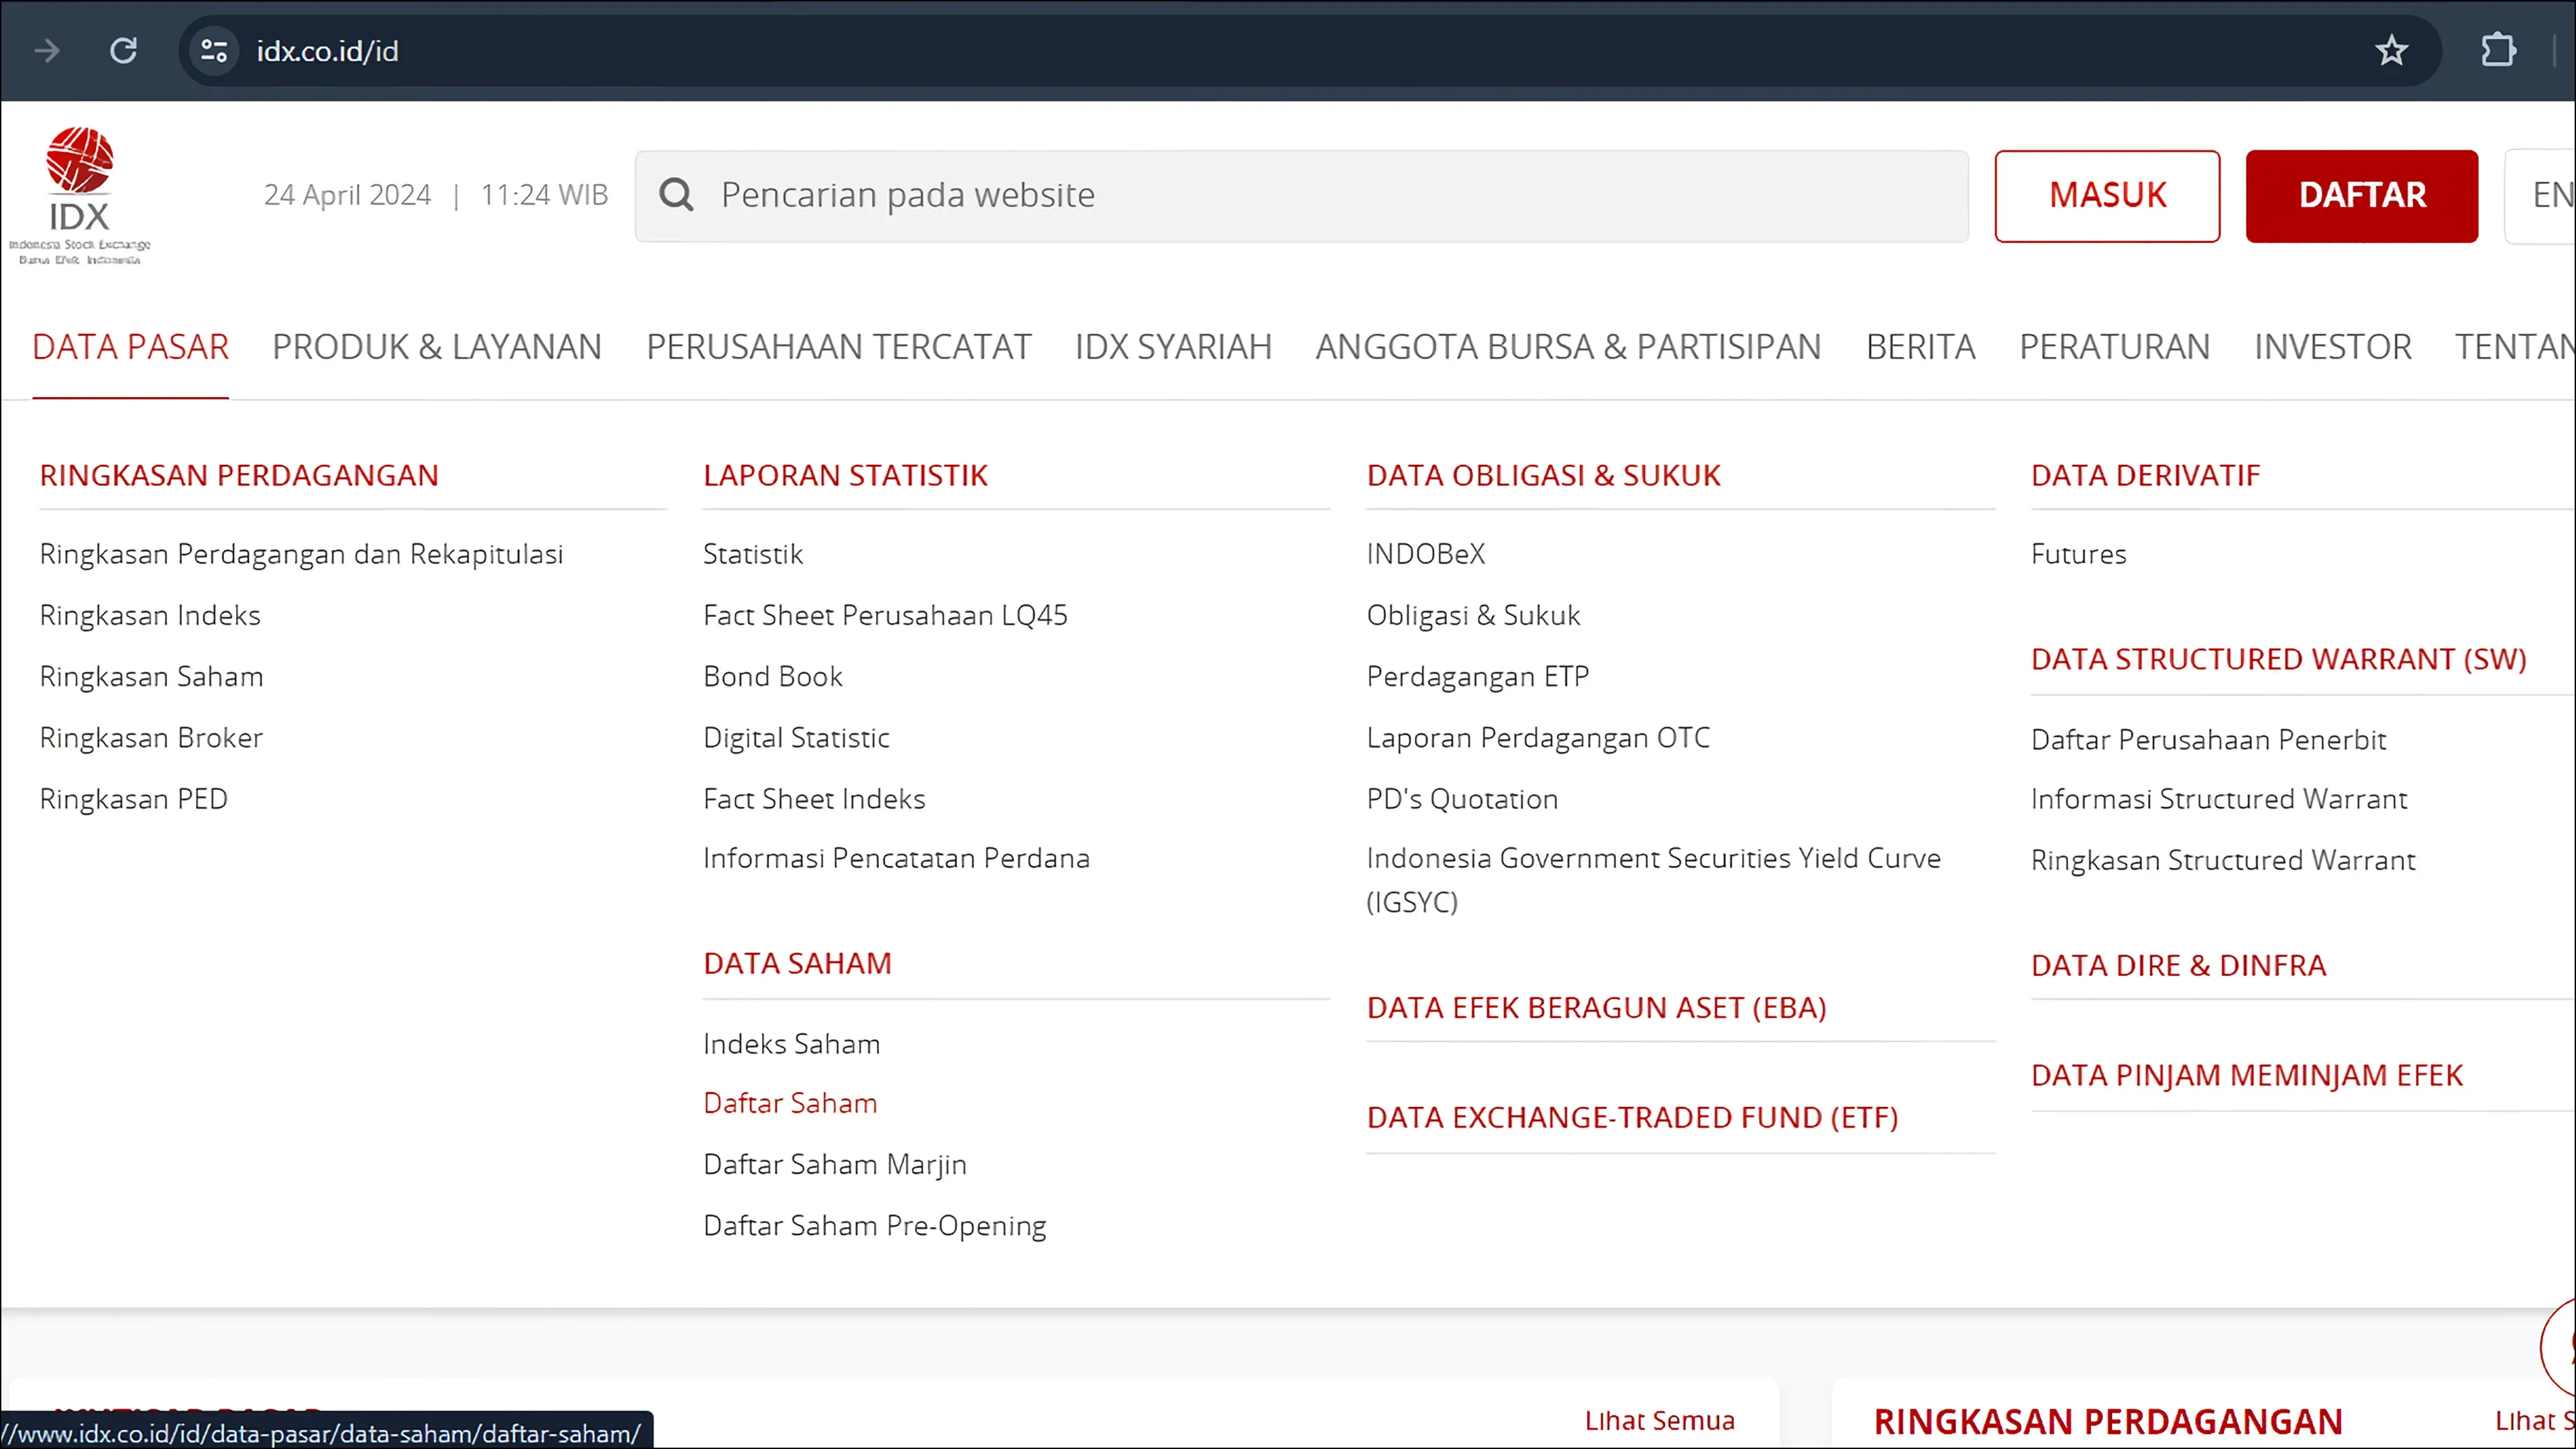The width and height of the screenshot is (2576, 1449).
Task: Select the DATA PASAR menu tab
Action: (x=130, y=347)
